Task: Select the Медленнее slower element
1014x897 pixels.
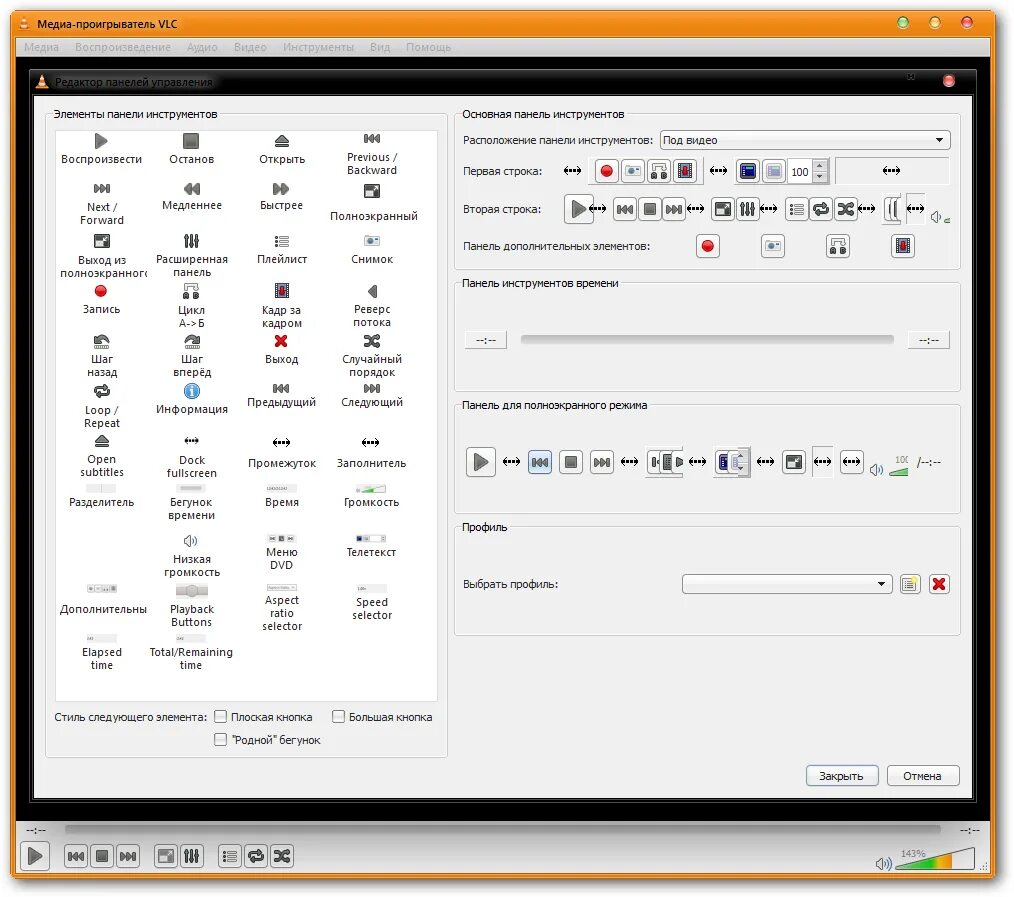Action: (191, 197)
